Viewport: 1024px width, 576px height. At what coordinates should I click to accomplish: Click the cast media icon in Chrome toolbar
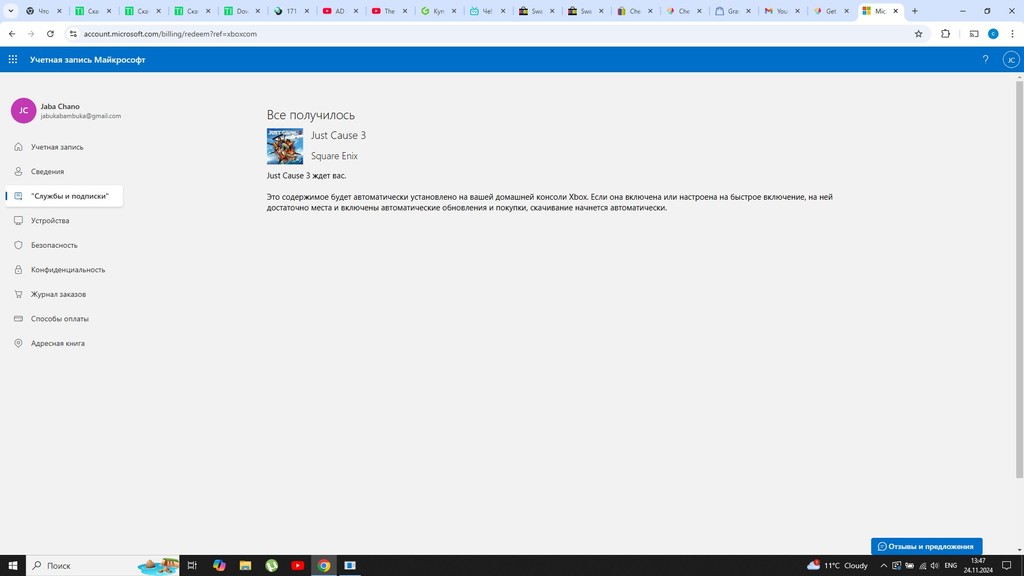point(974,34)
